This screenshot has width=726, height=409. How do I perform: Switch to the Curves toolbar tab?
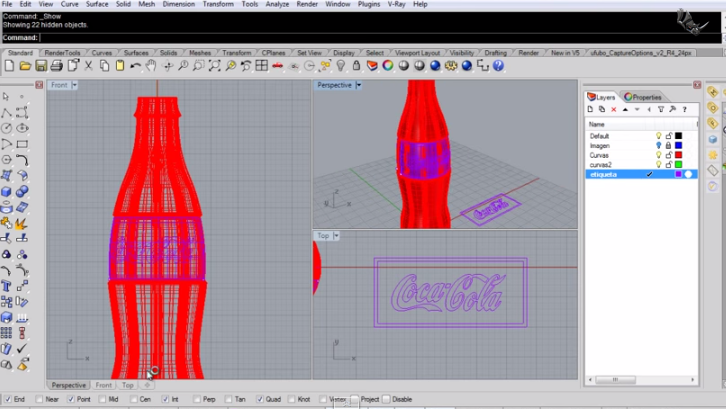[101, 53]
